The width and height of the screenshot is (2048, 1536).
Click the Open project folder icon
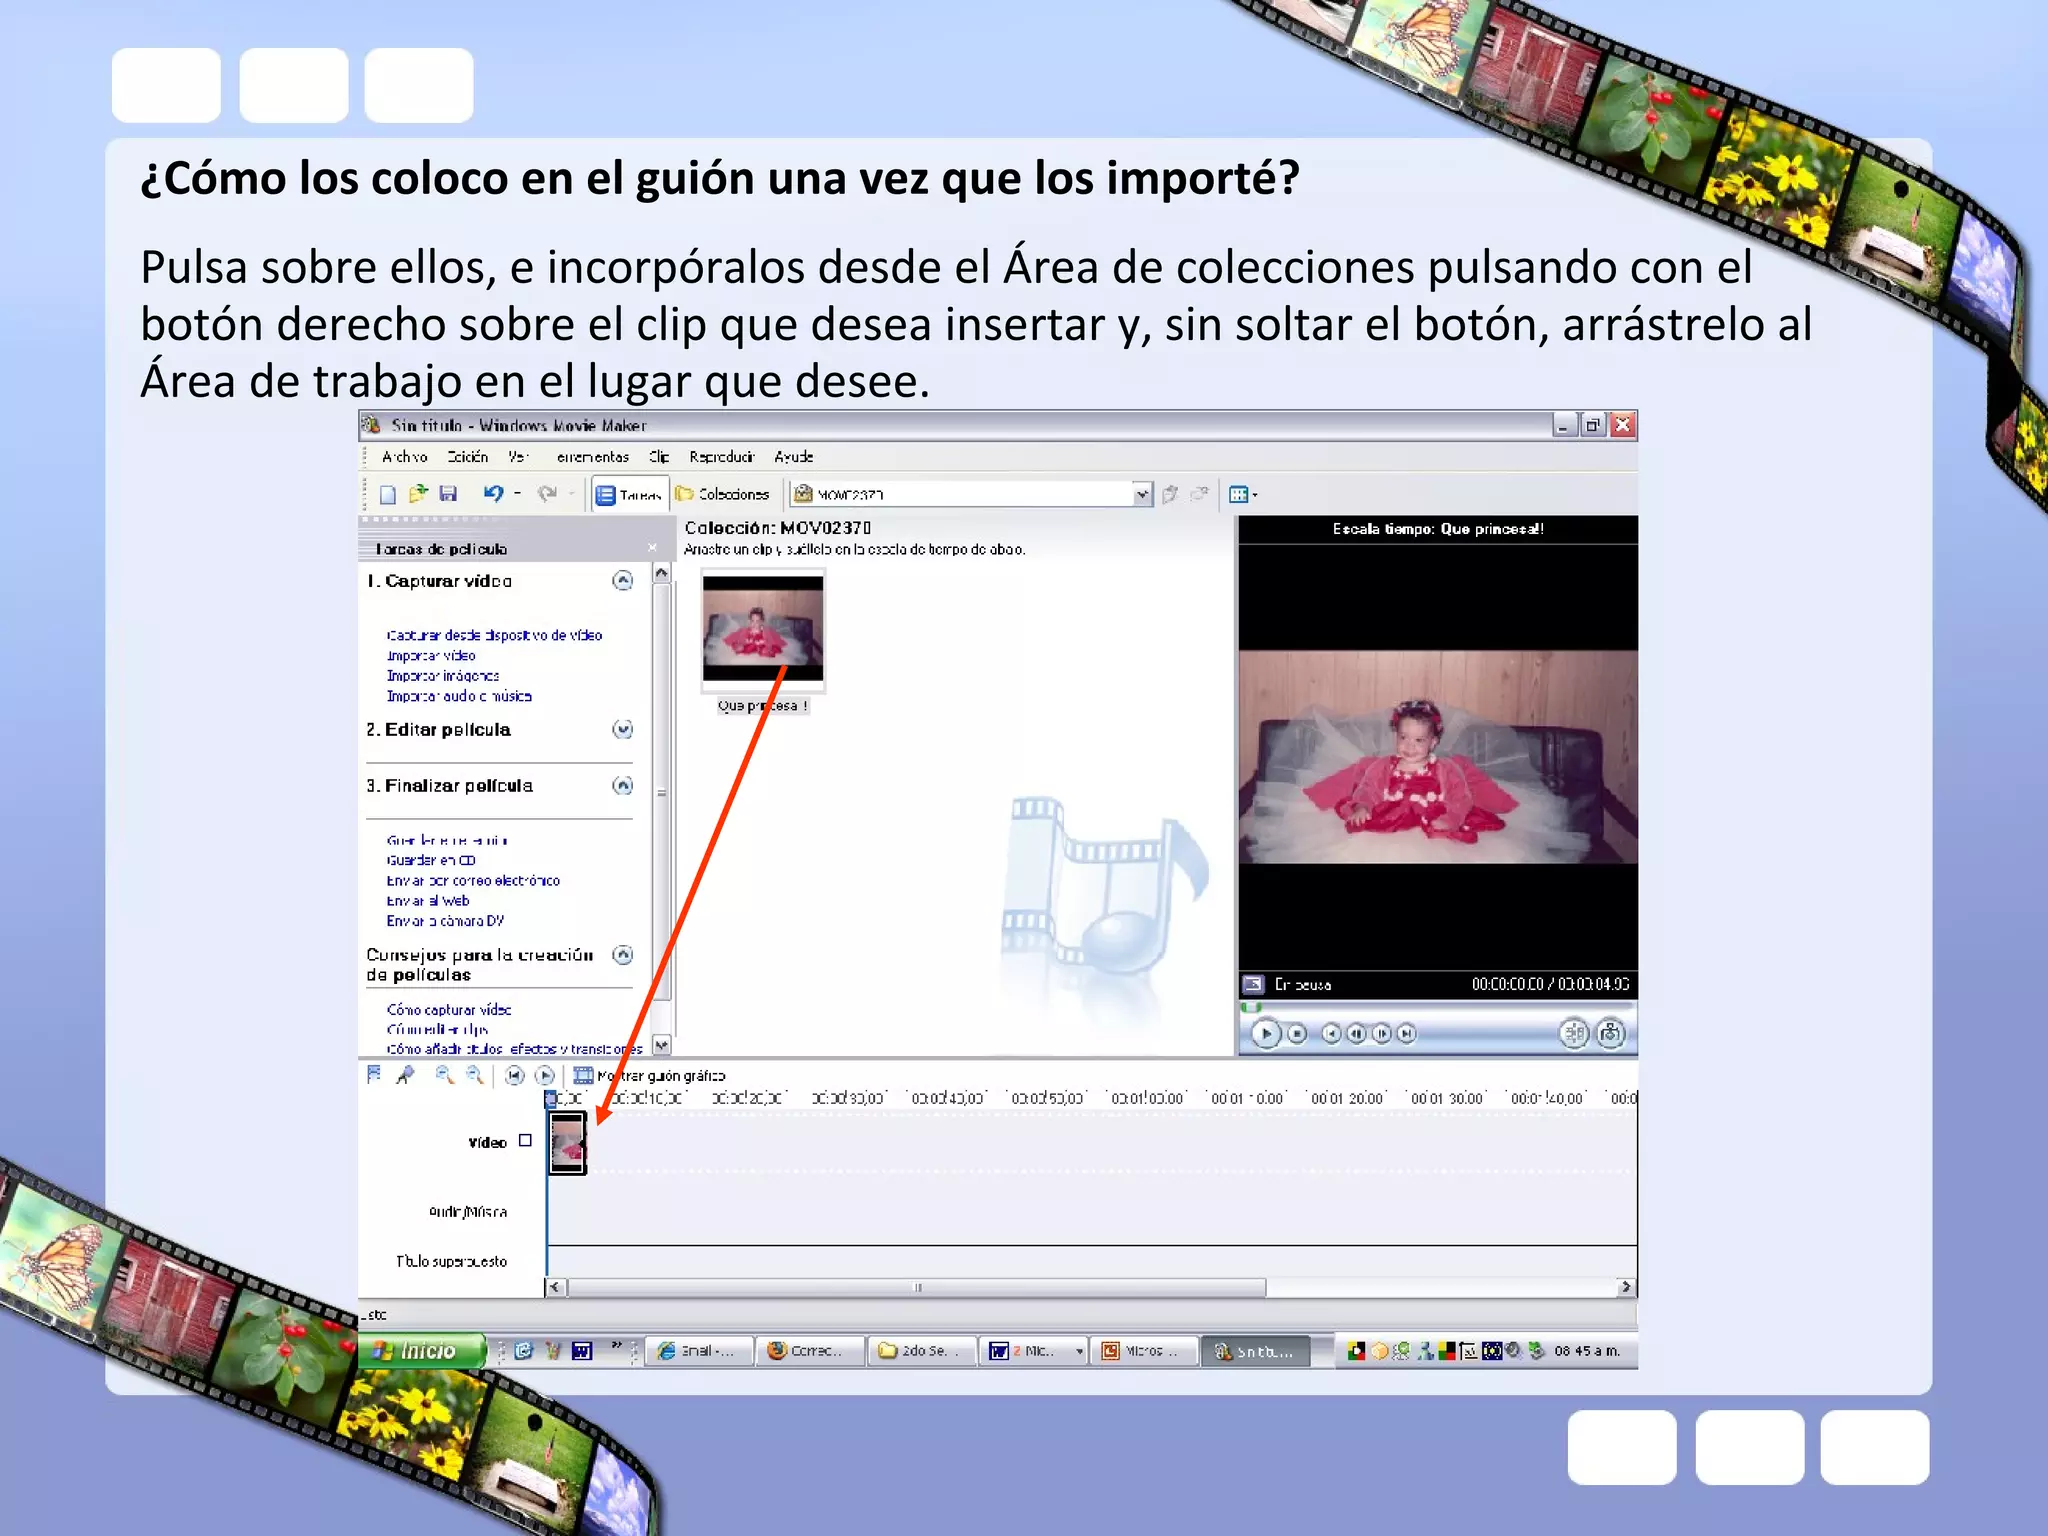pos(418,493)
